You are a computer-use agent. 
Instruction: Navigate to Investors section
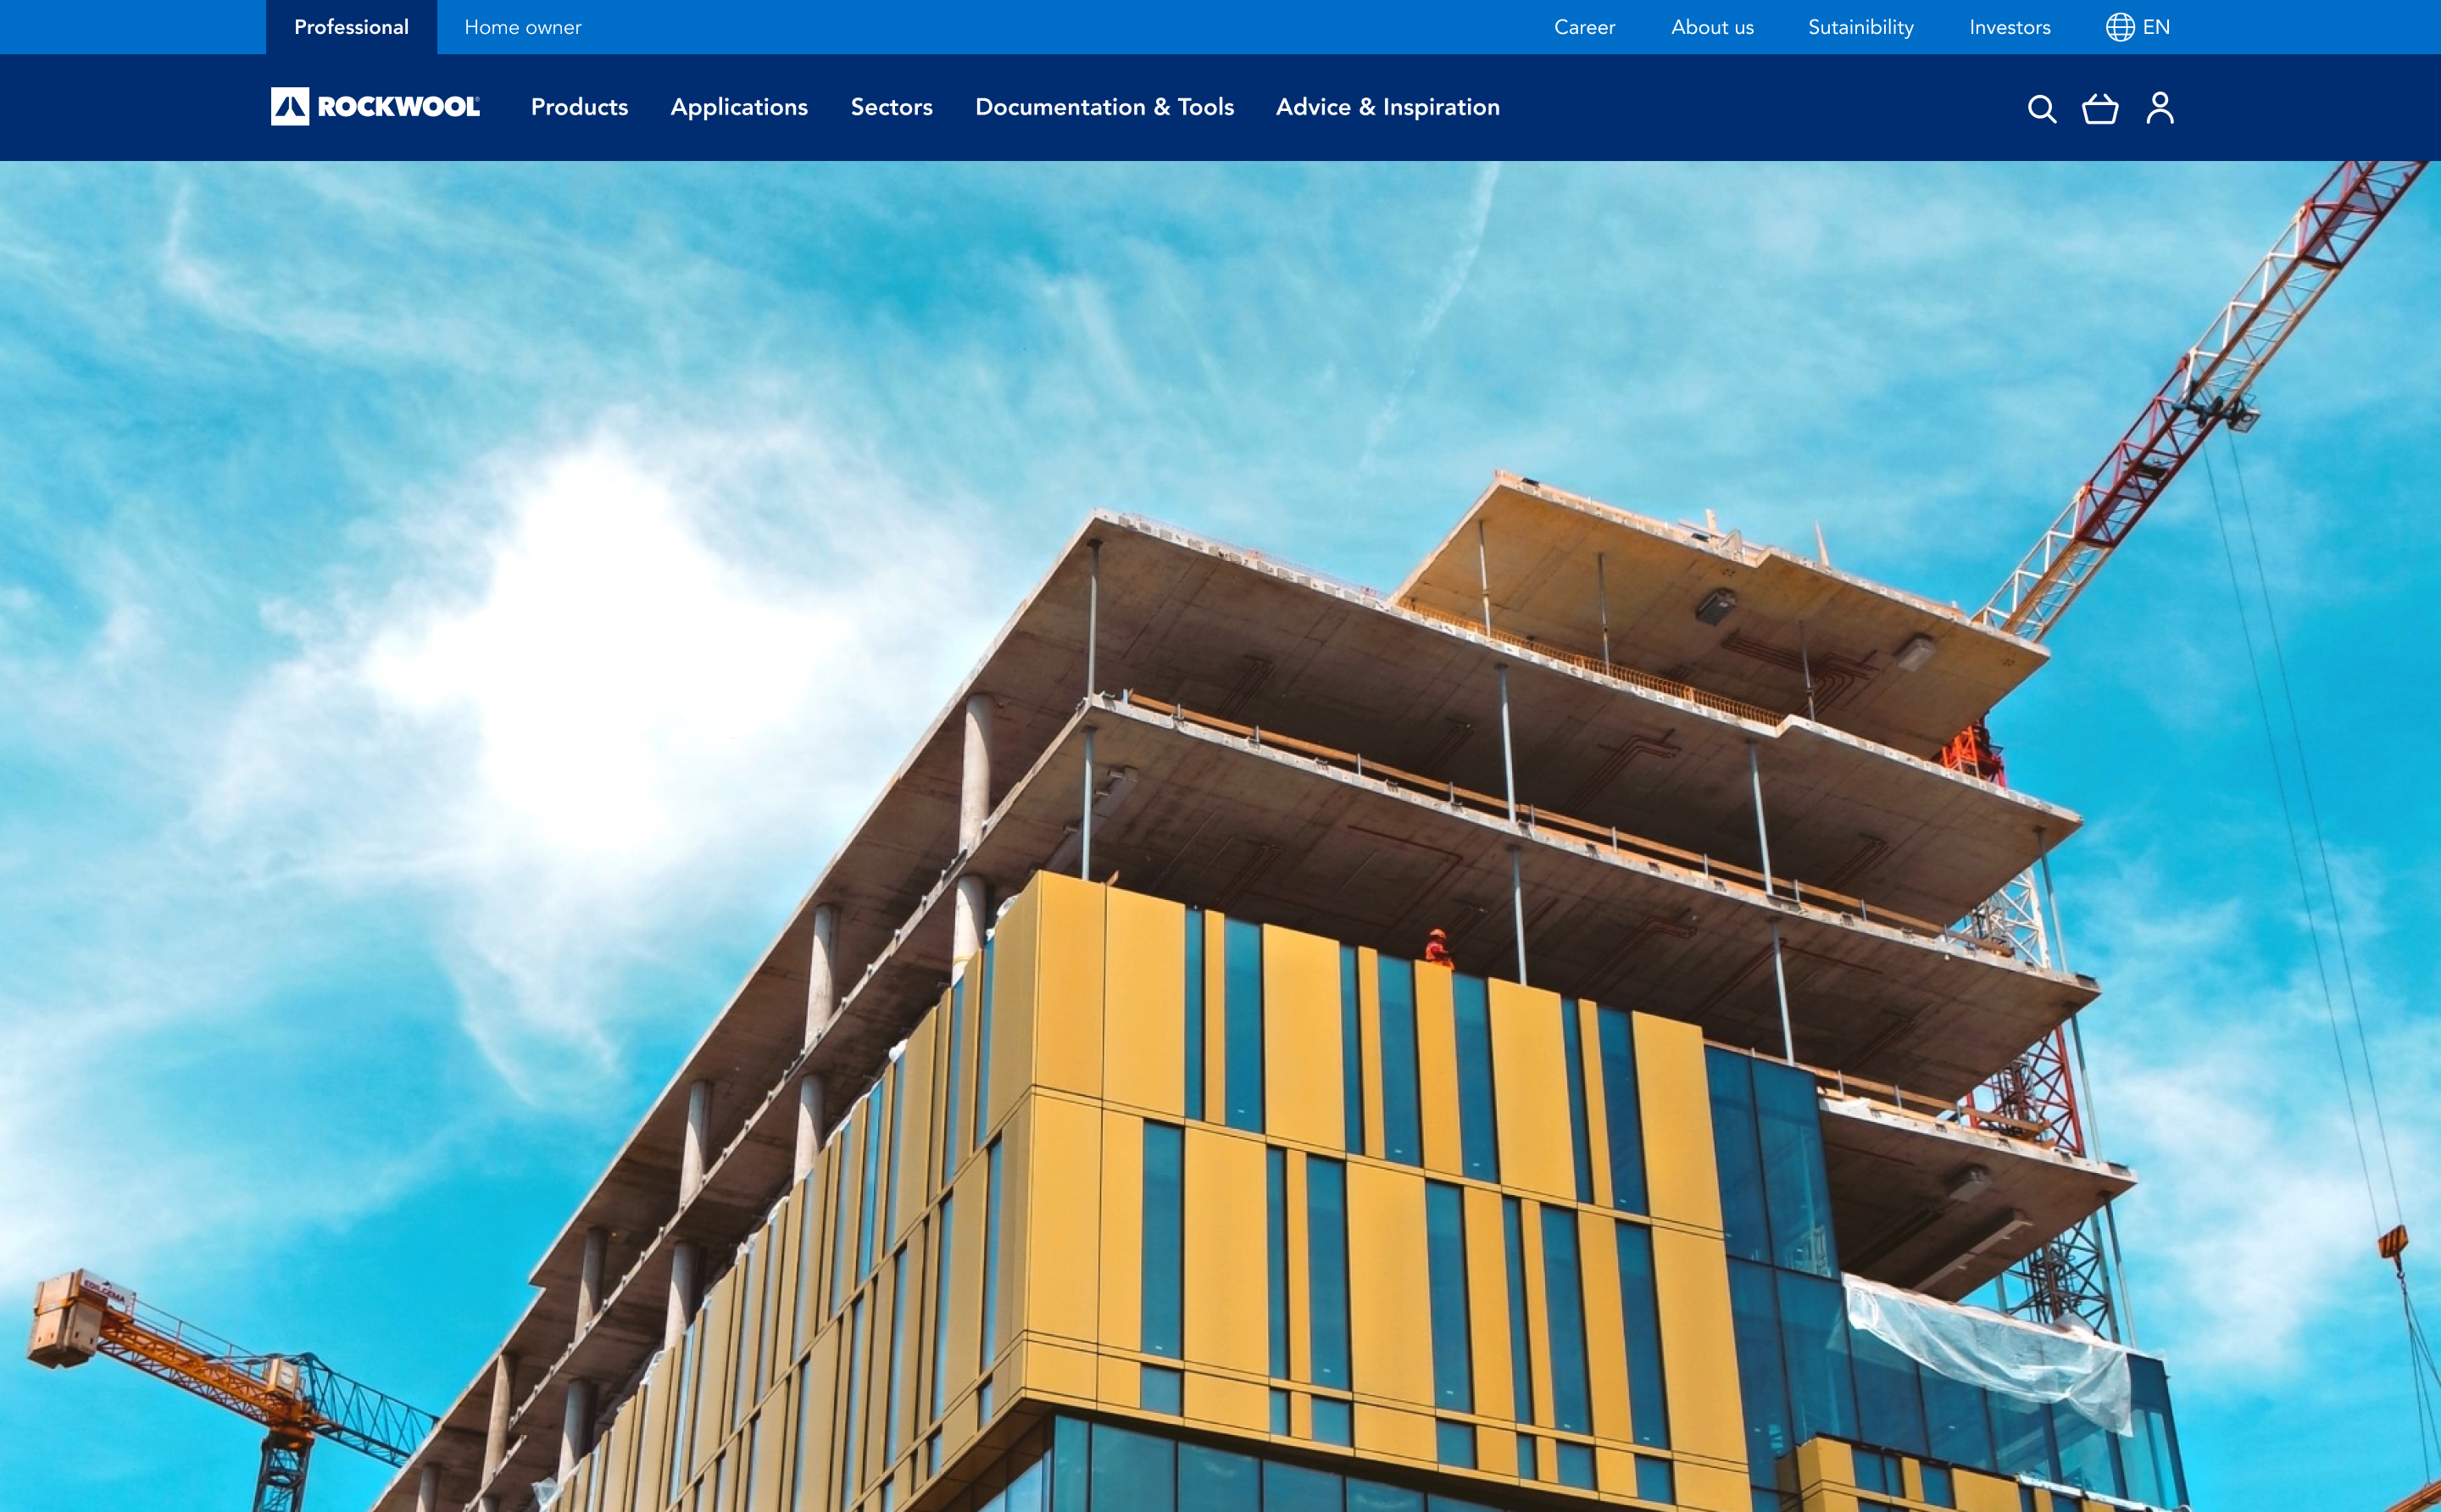click(2010, 26)
